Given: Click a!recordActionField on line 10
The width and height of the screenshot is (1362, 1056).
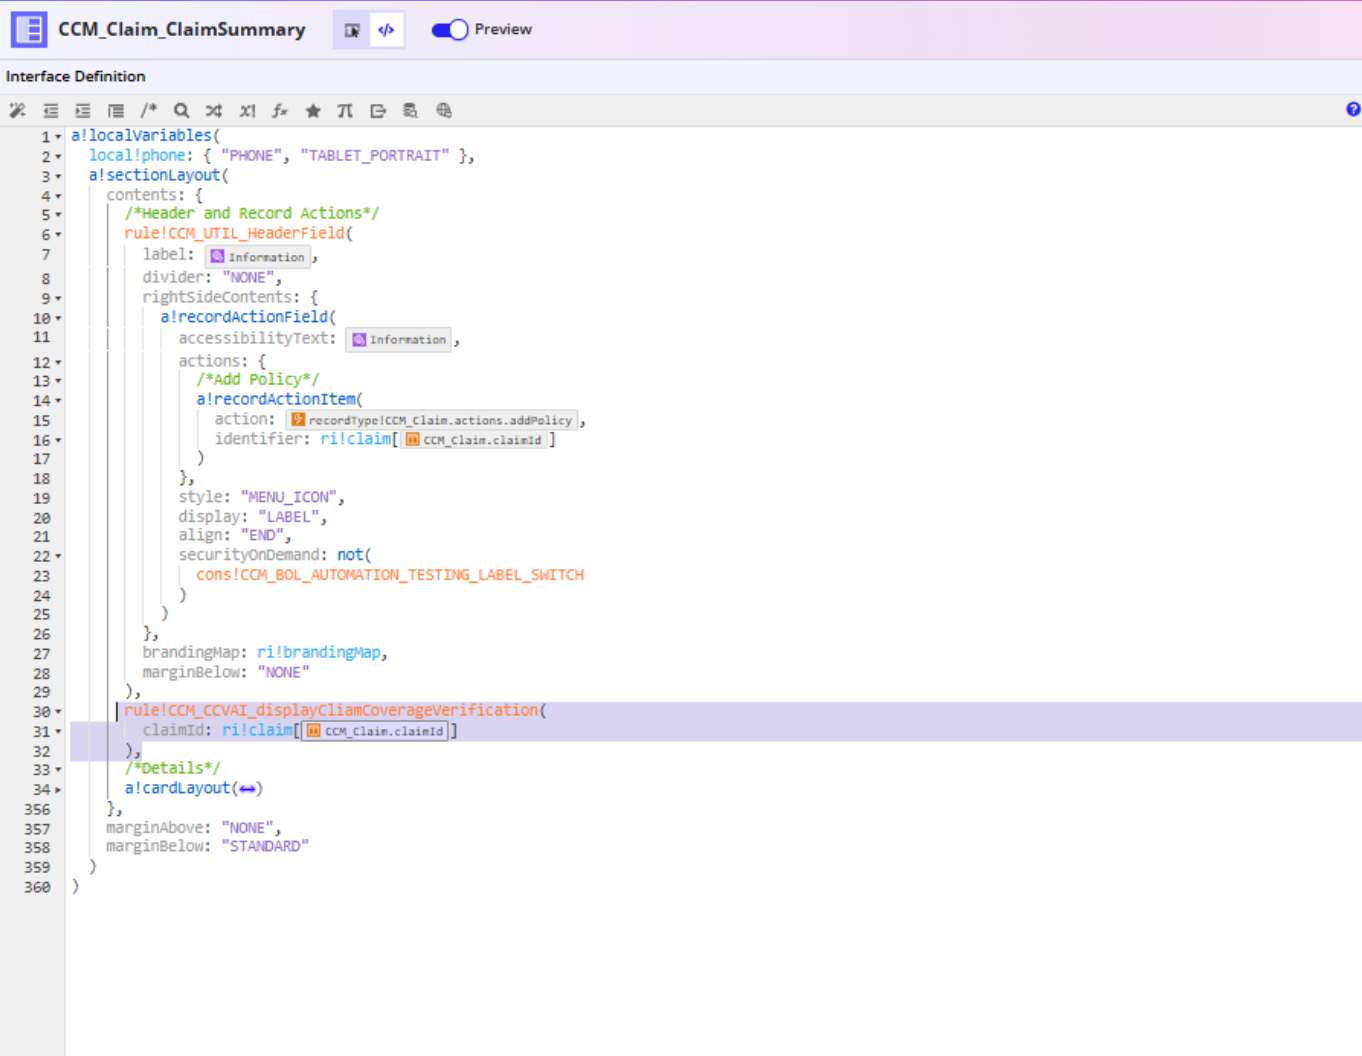Looking at the screenshot, I should click(244, 317).
